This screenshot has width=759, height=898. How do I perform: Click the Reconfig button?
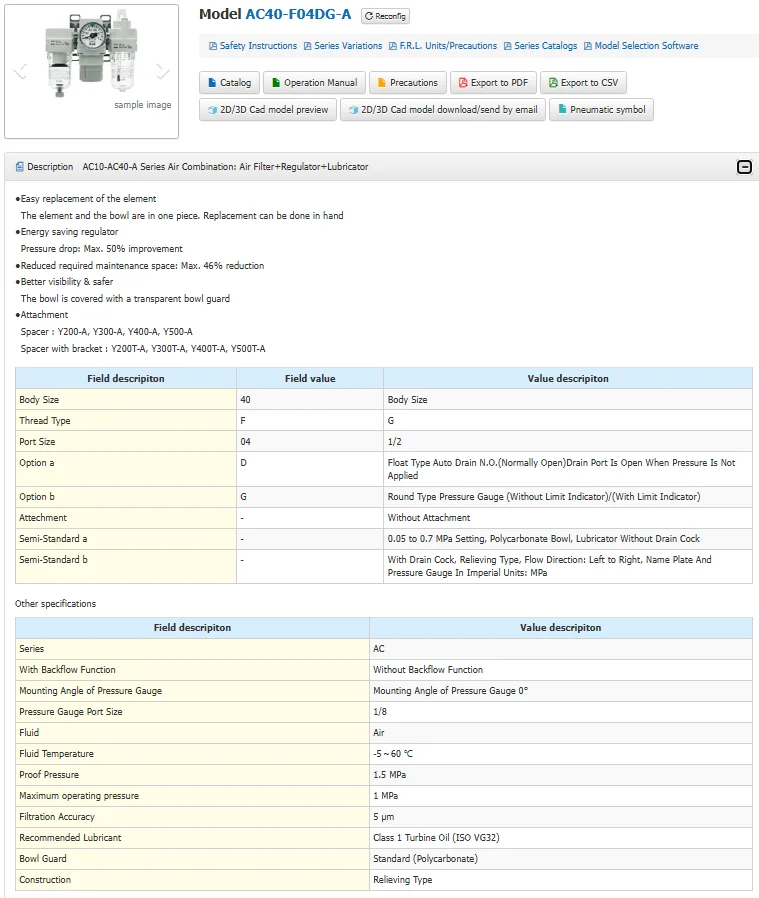[385, 16]
